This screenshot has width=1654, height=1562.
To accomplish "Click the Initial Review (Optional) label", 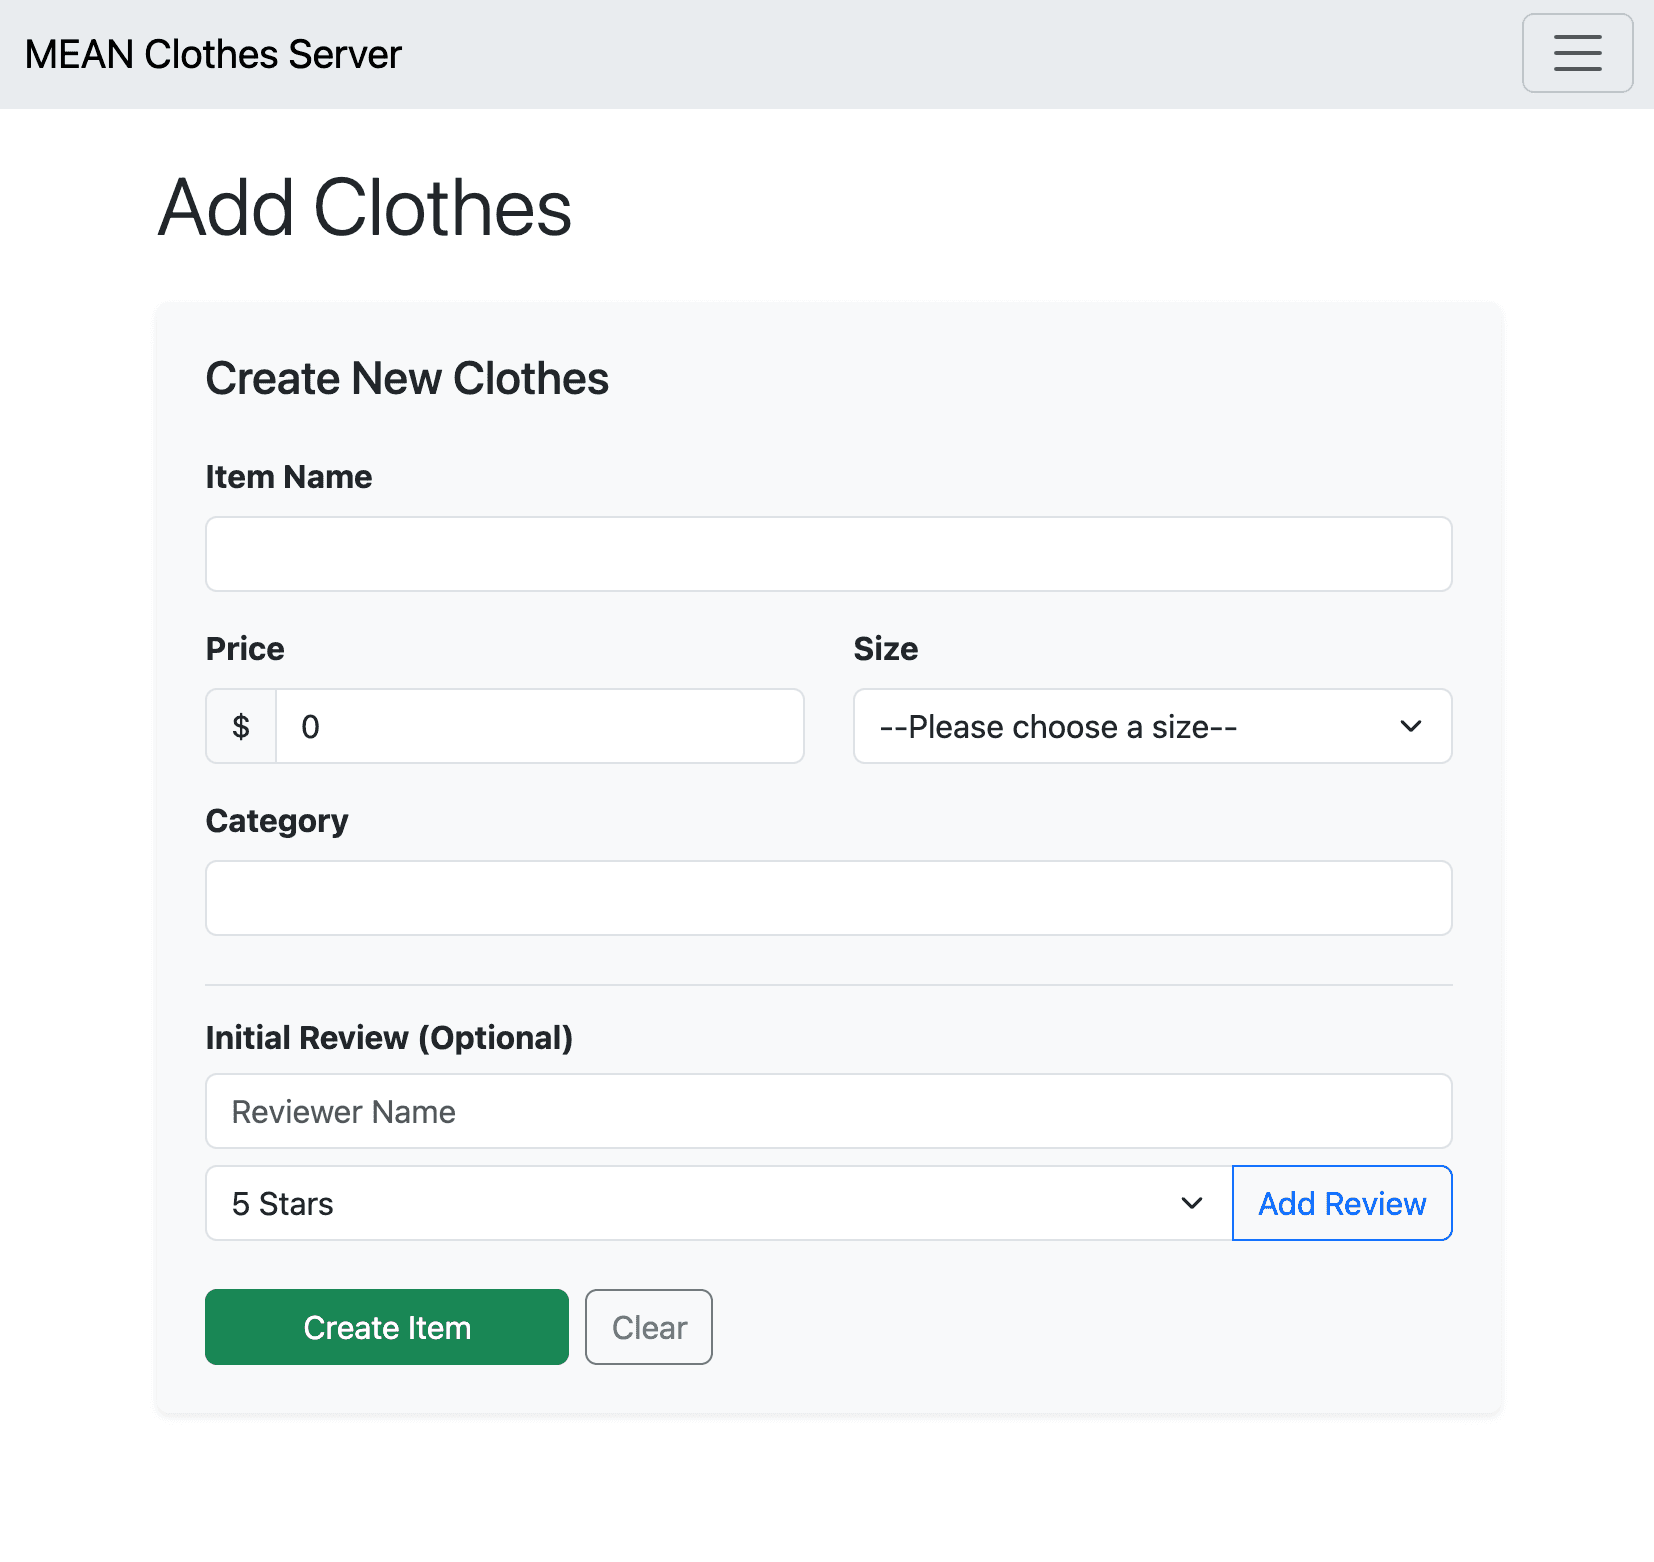I will [x=389, y=1038].
